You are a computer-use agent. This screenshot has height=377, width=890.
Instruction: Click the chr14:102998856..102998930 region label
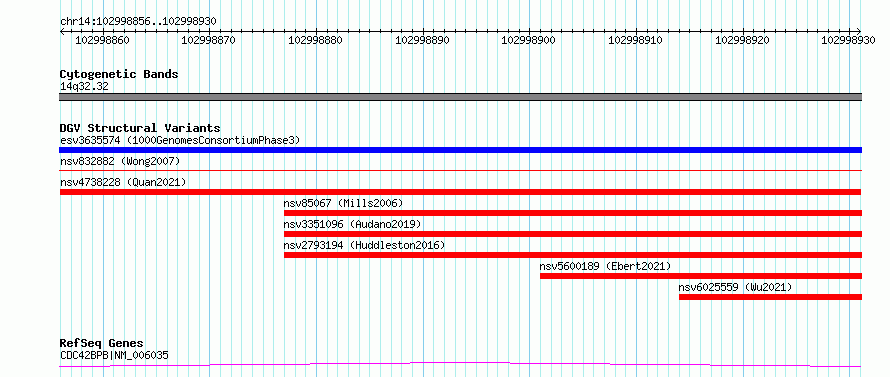pyautogui.click(x=138, y=22)
